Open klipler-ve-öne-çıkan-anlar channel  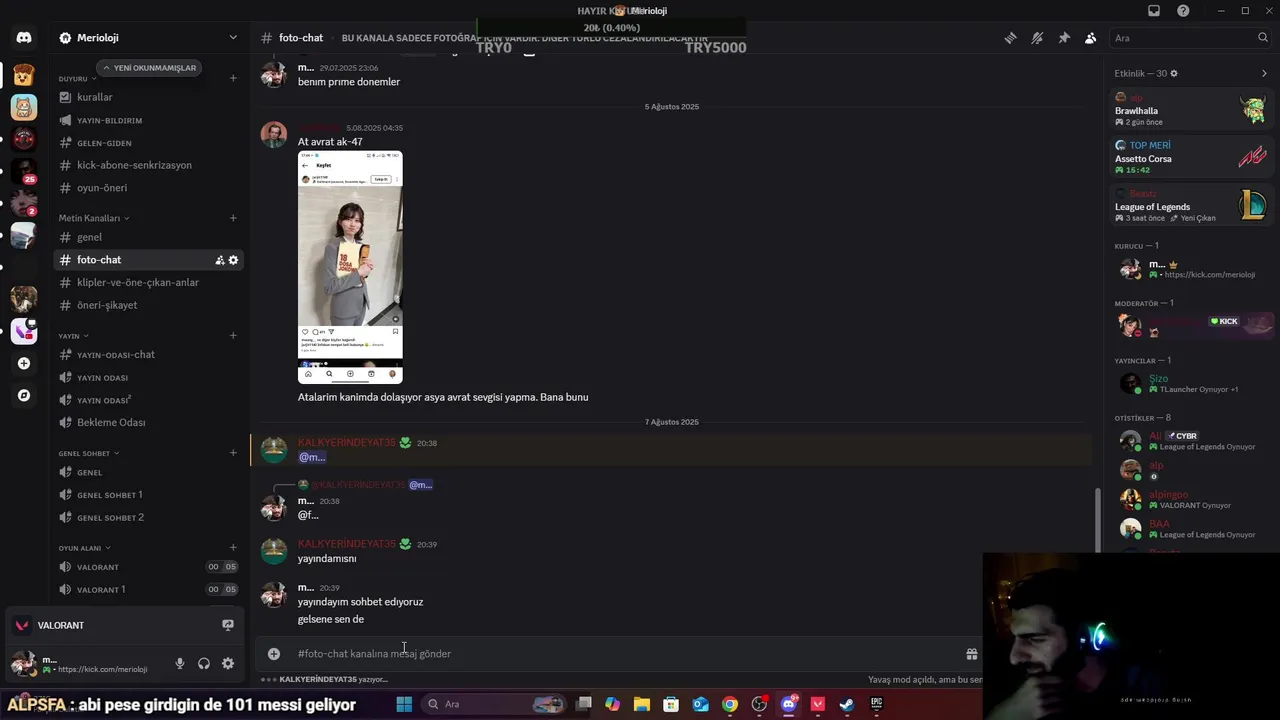pos(148,282)
